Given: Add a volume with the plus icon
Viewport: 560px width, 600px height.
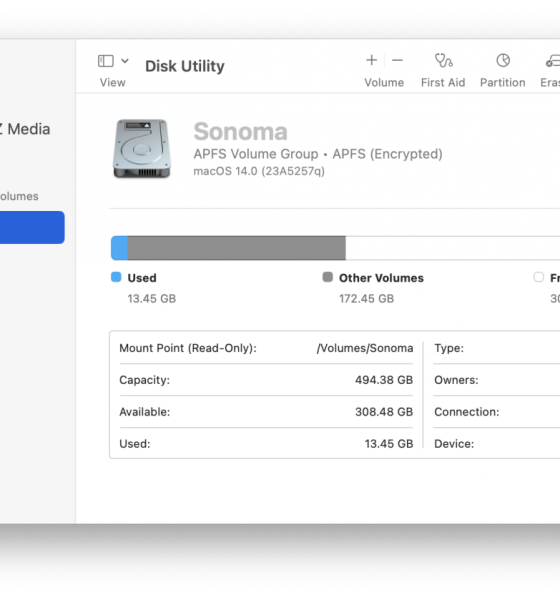Looking at the screenshot, I should 371,60.
